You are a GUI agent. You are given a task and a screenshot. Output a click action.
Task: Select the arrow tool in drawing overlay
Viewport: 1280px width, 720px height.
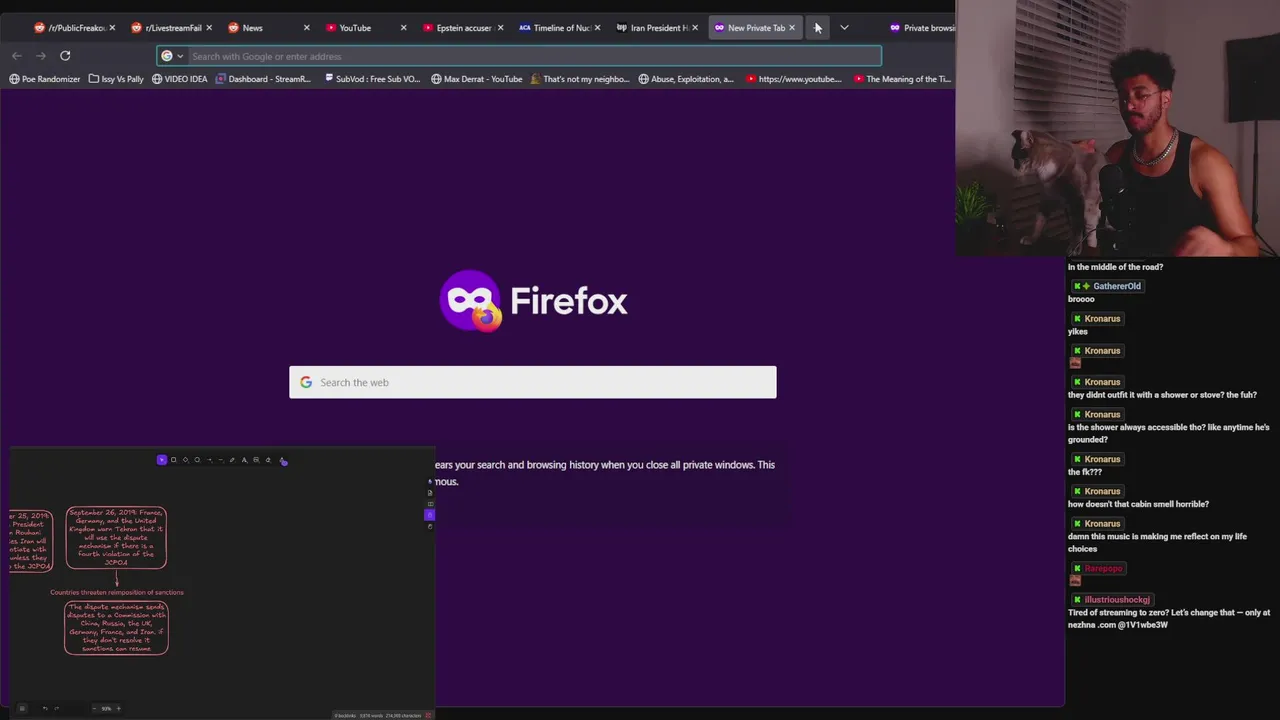(209, 460)
